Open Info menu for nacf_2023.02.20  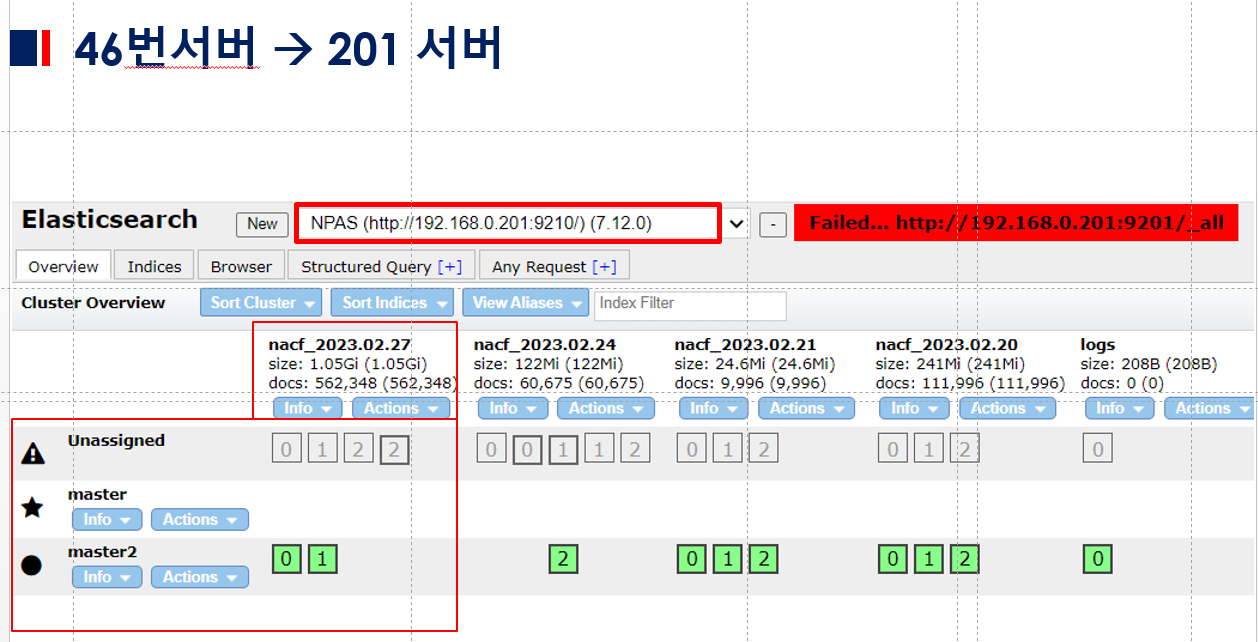tap(914, 408)
